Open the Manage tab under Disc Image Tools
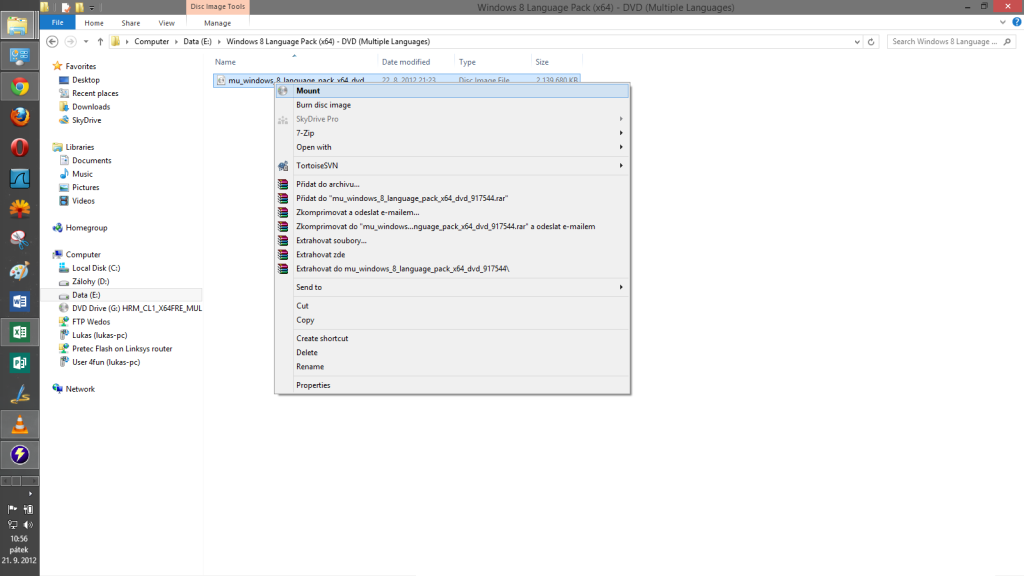This screenshot has width=1024, height=576. click(217, 23)
